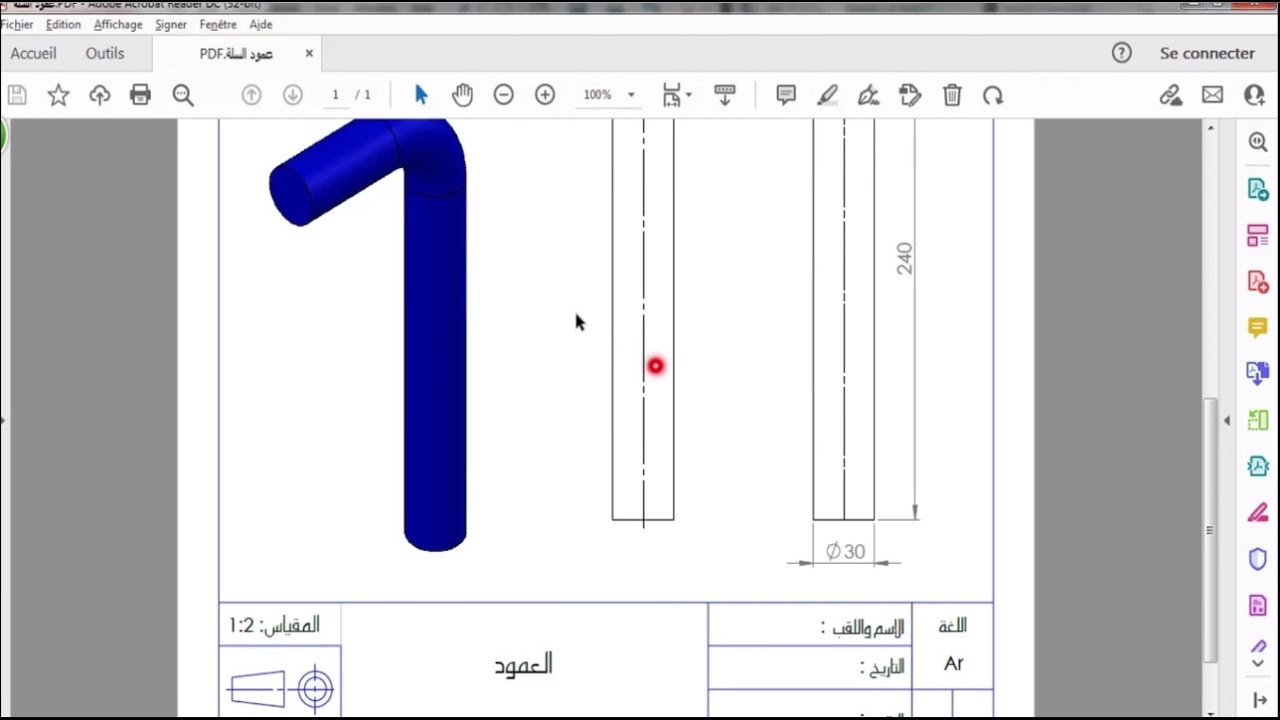Rotate the page with rotate icon
The height and width of the screenshot is (720, 1280).
coord(993,95)
